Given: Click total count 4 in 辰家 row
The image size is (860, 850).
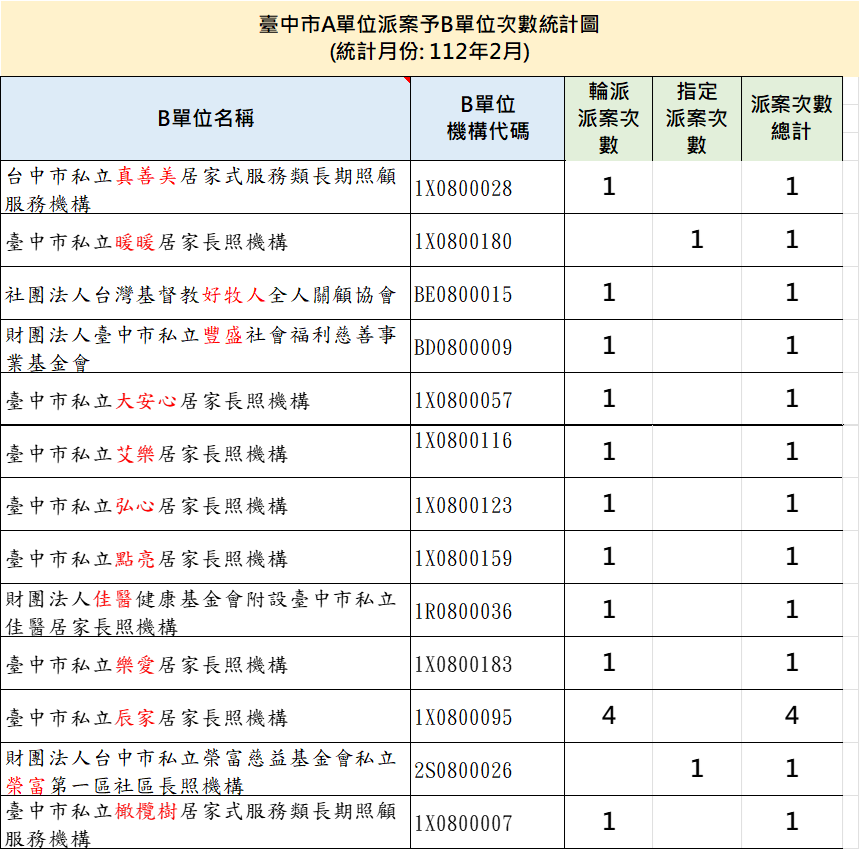Looking at the screenshot, I should click(x=791, y=716).
